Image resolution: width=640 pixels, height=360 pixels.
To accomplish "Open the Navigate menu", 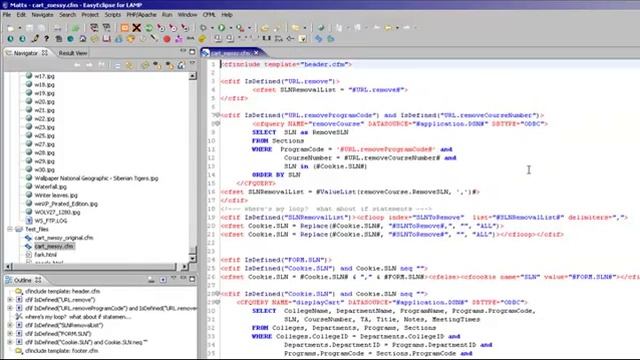I will coord(42,15).
